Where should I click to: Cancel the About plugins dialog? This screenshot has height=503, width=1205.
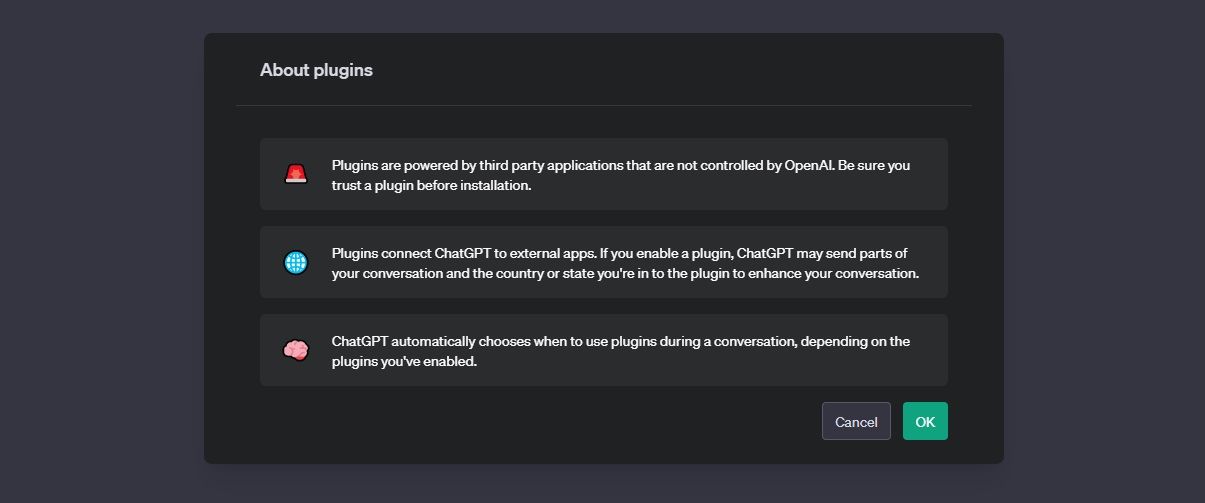(x=856, y=421)
